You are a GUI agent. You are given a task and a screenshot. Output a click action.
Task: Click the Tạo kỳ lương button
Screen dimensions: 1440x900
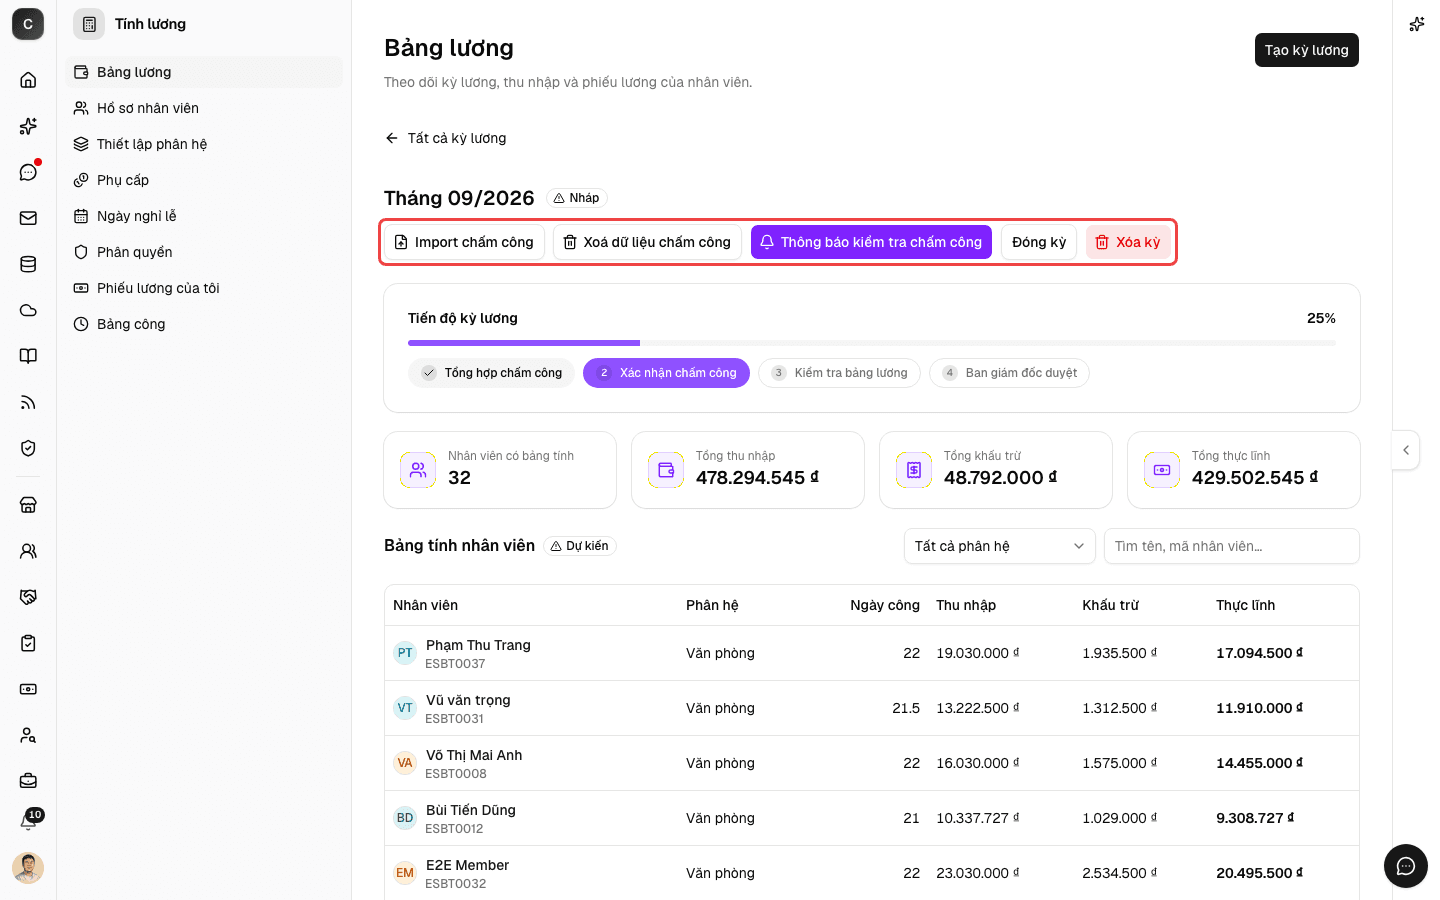coord(1306,50)
